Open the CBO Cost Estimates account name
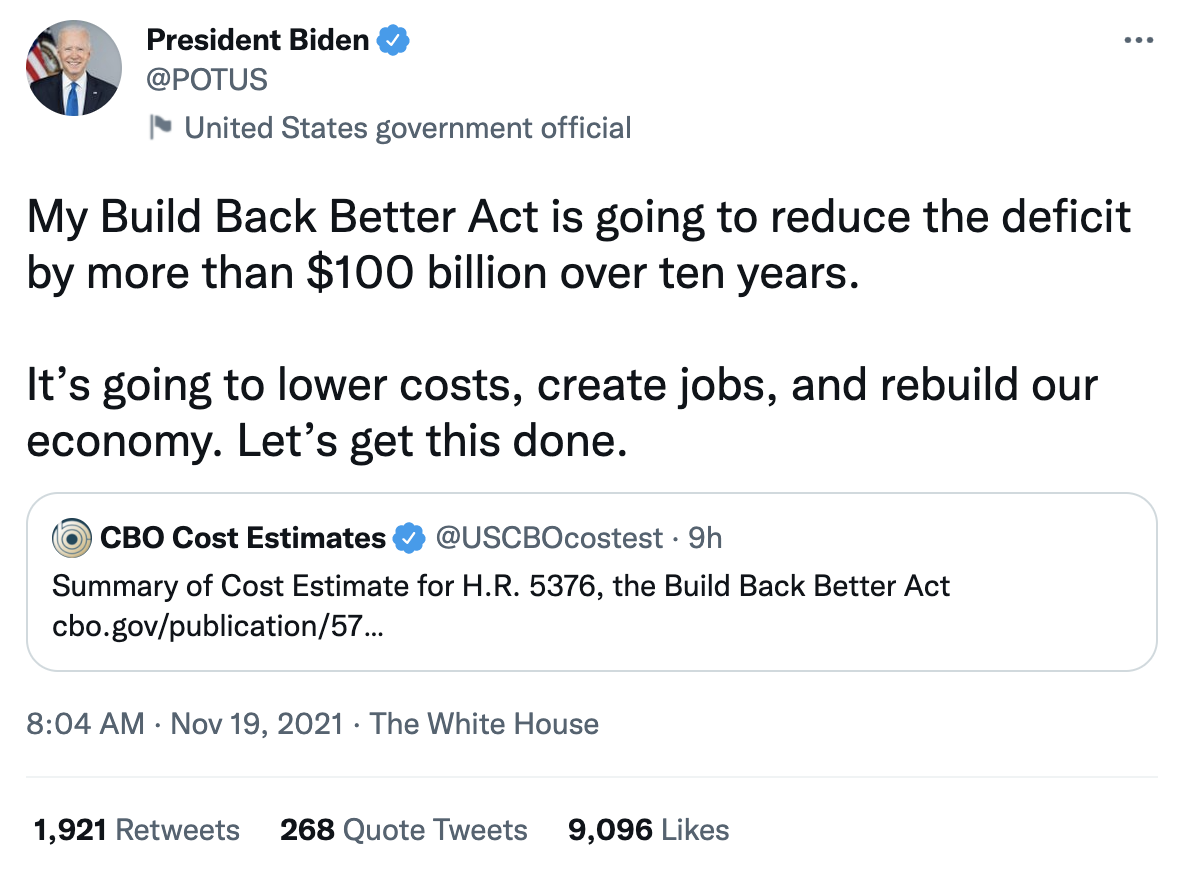 [242, 538]
